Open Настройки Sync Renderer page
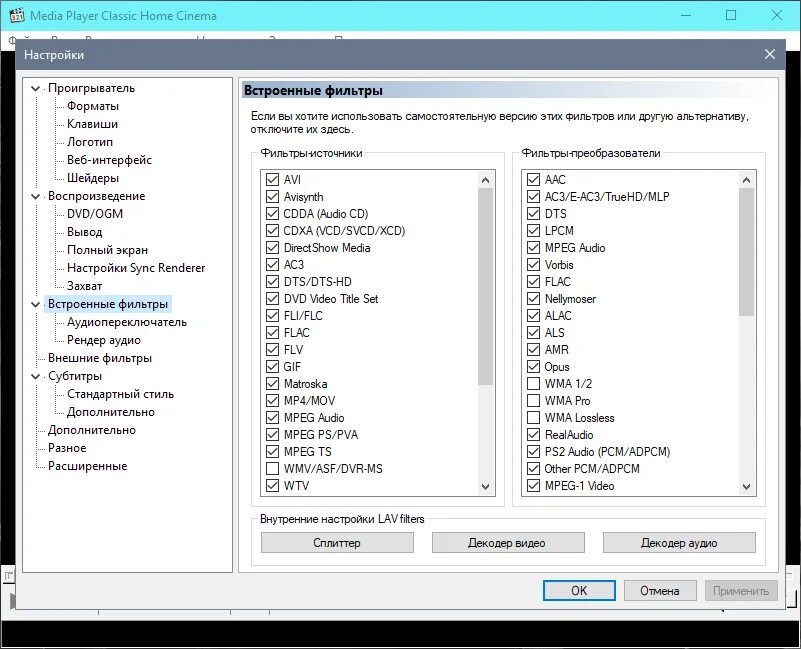Viewport: 801px width, 649px height. coord(136,268)
